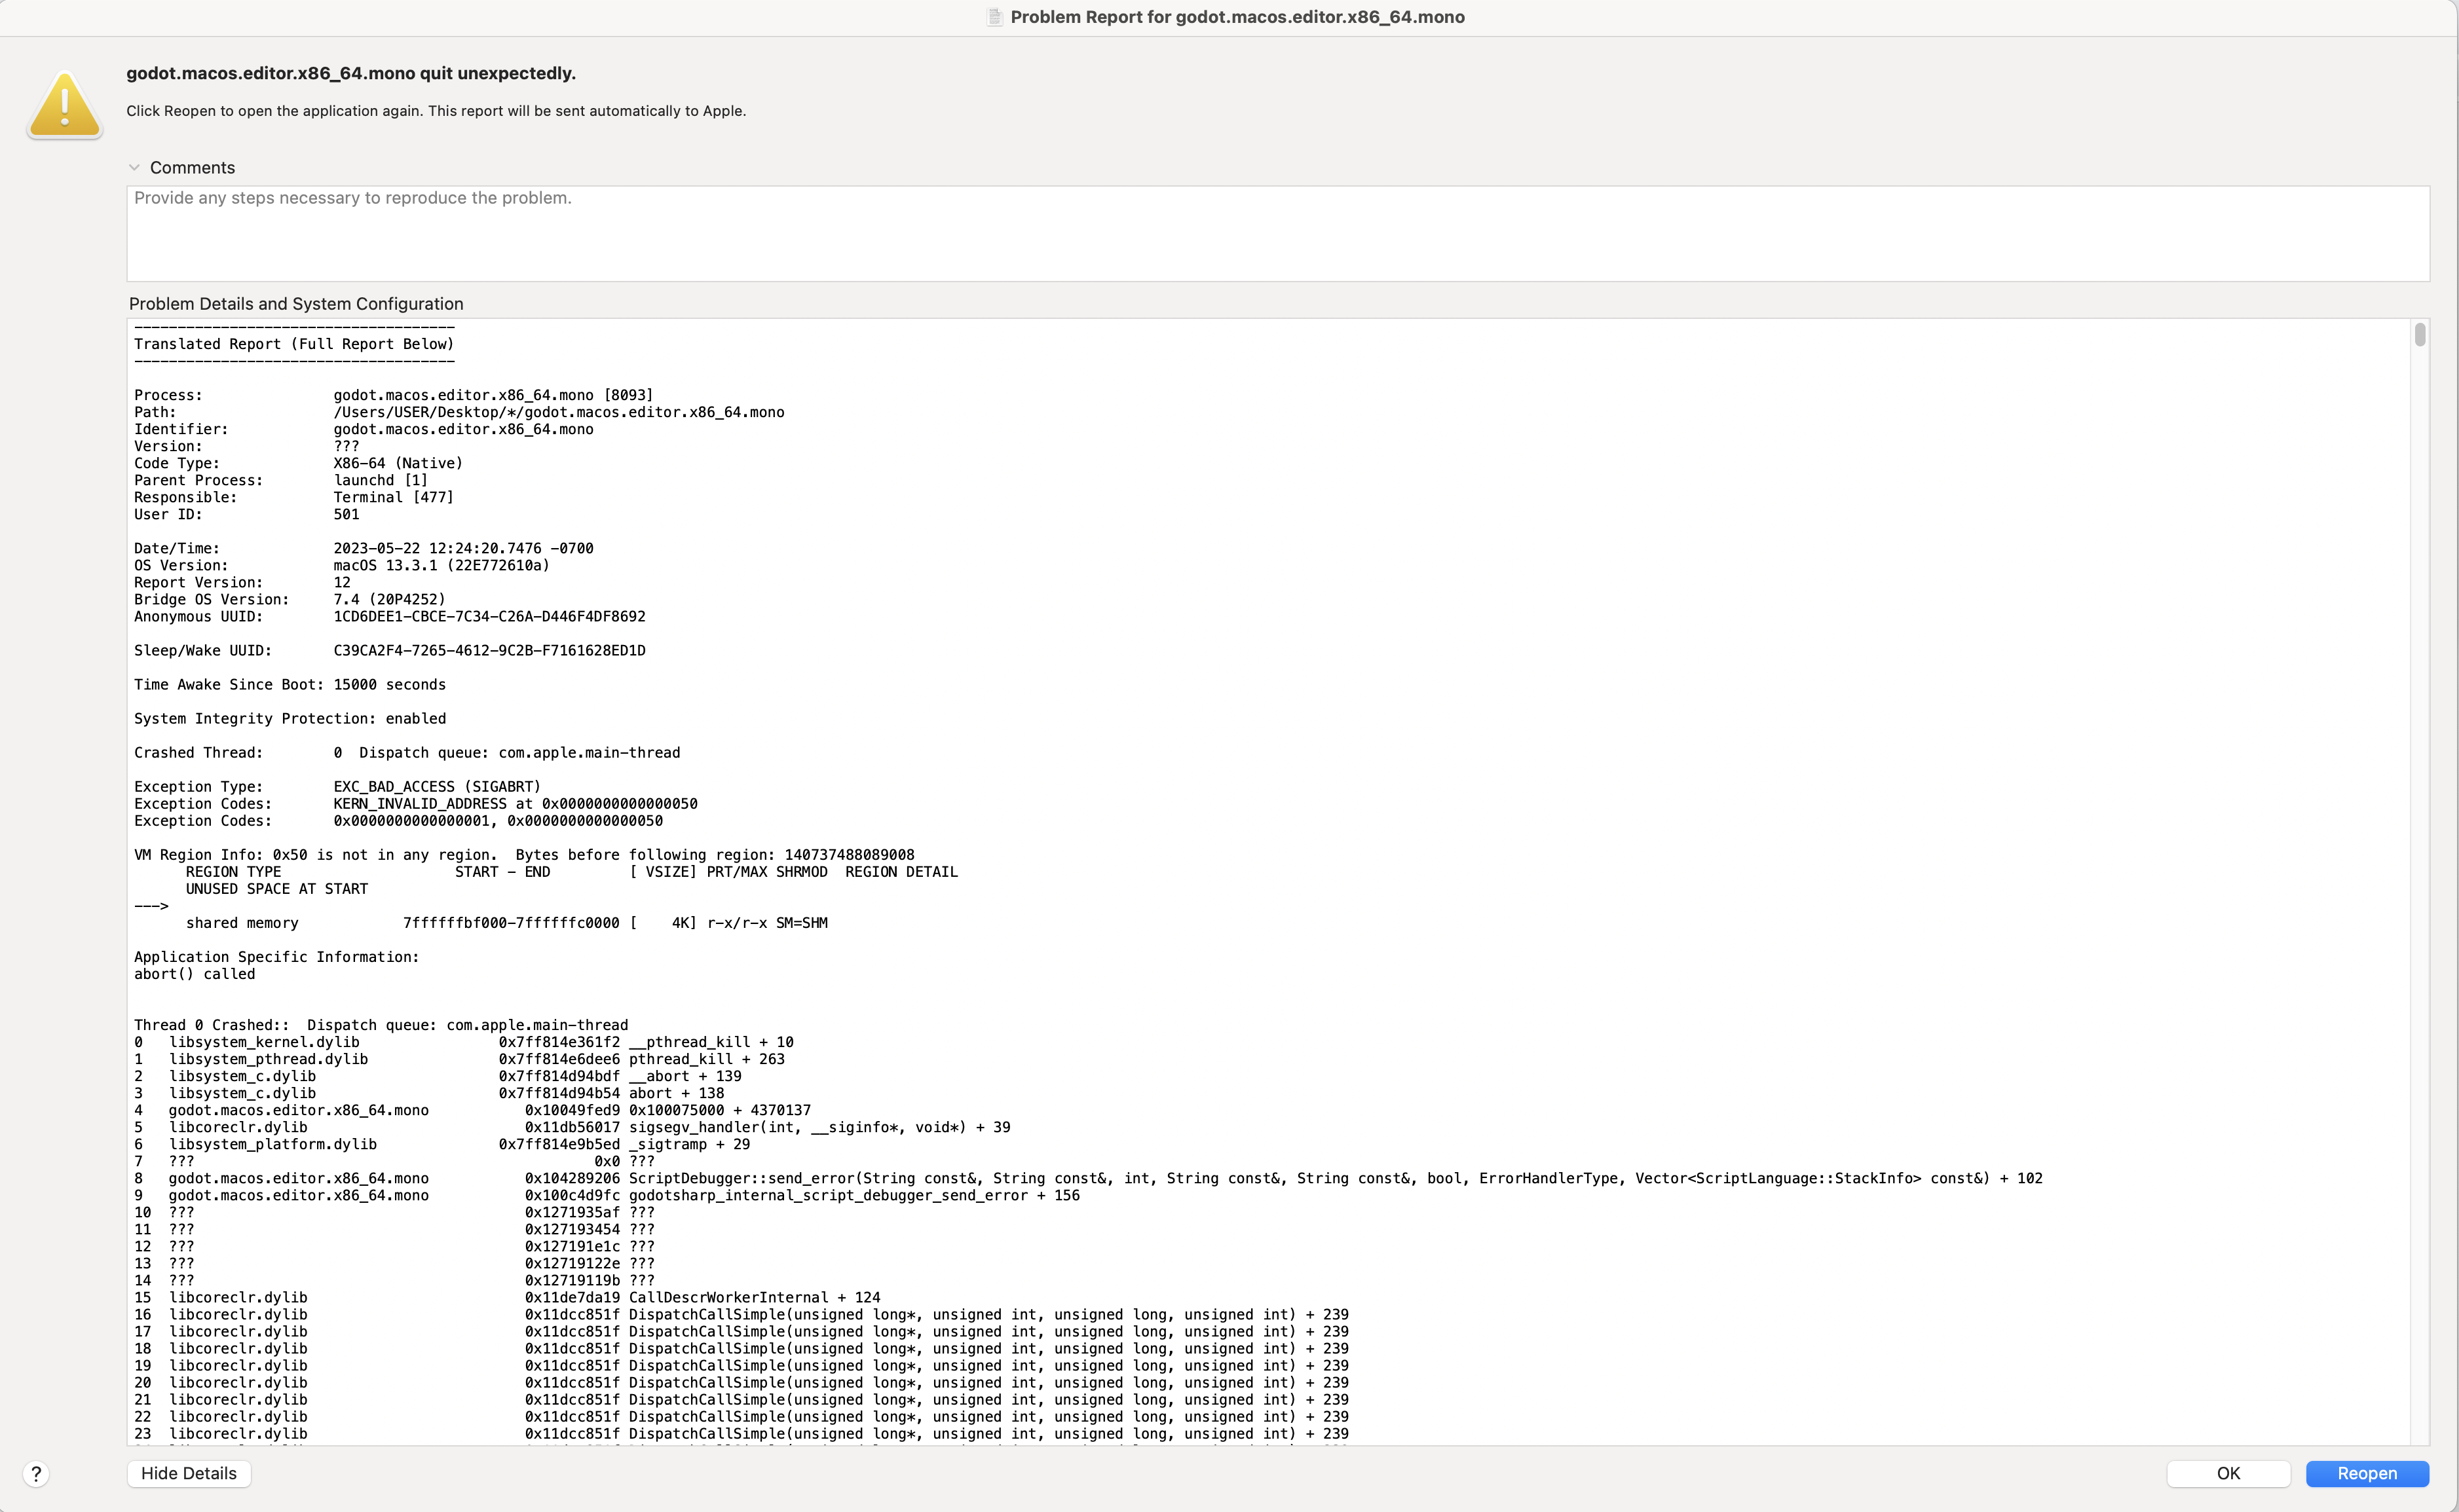The height and width of the screenshot is (1512, 2459).
Task: Click the Application Specific Information section
Action: [276, 957]
